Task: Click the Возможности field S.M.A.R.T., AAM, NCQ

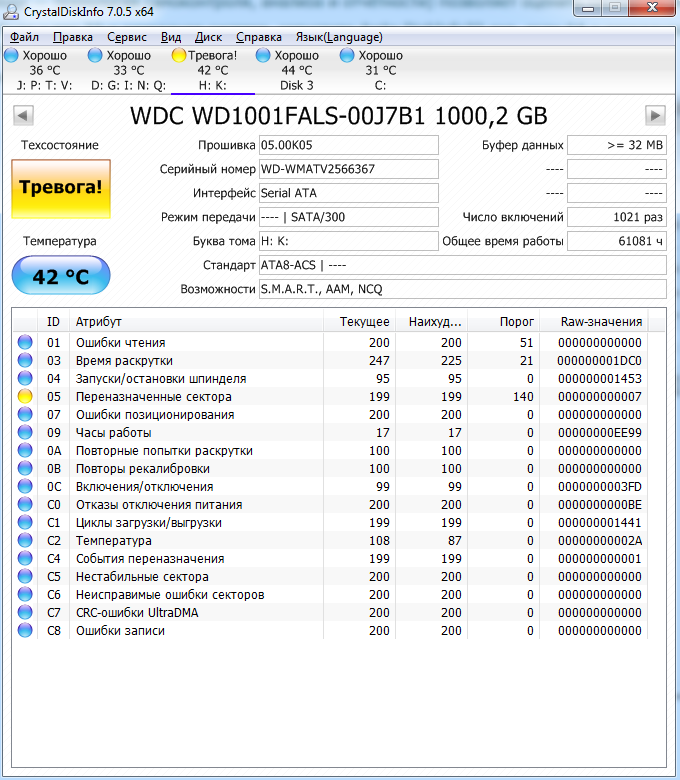Action: click(x=463, y=289)
